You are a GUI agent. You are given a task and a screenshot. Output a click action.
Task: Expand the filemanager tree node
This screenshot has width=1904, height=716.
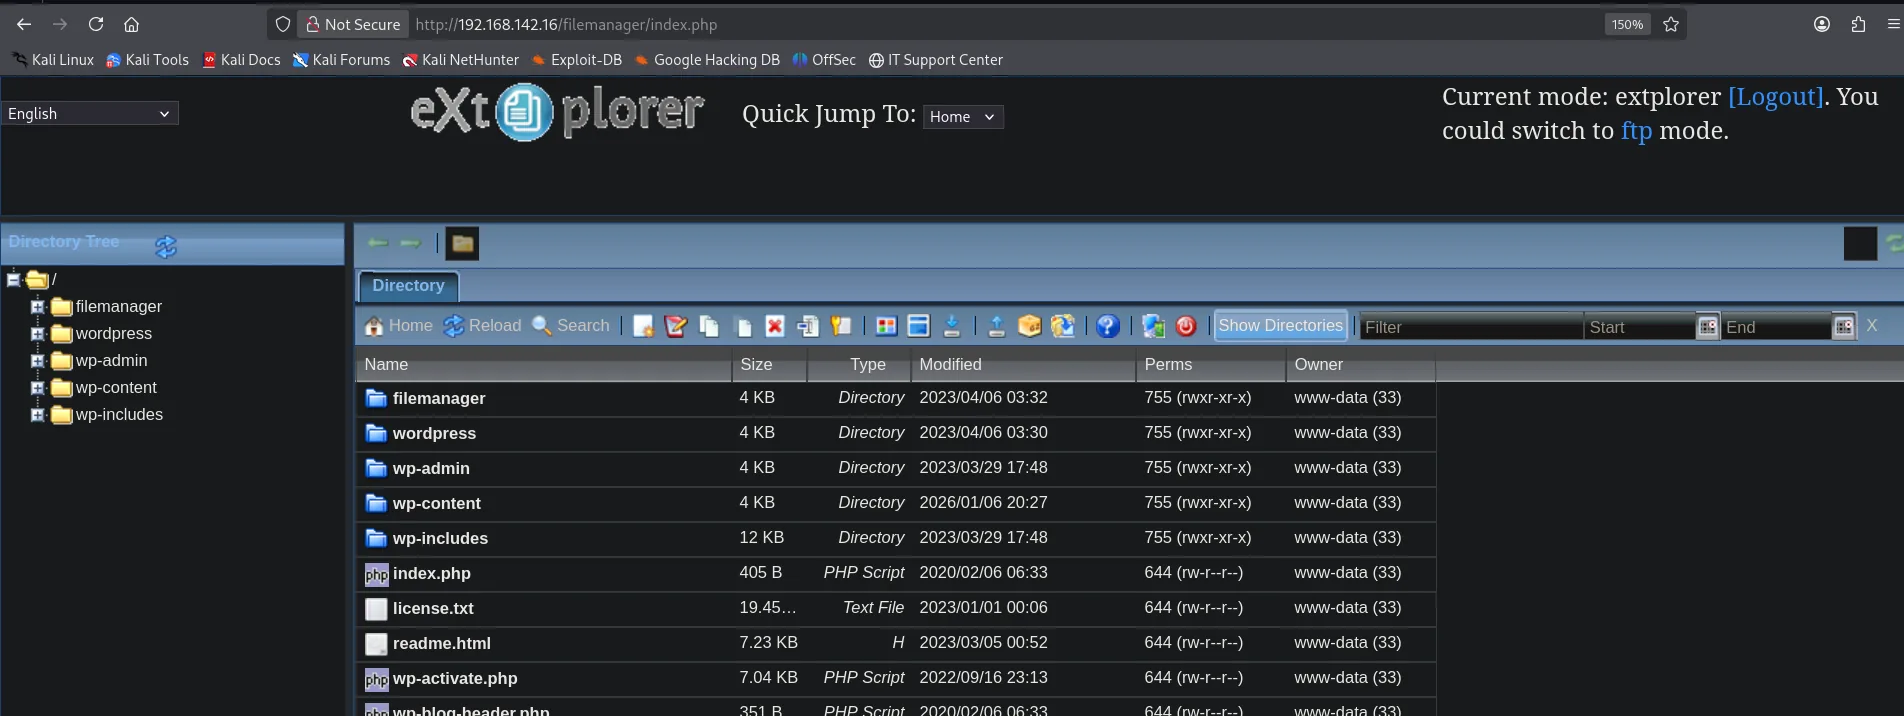[37, 307]
